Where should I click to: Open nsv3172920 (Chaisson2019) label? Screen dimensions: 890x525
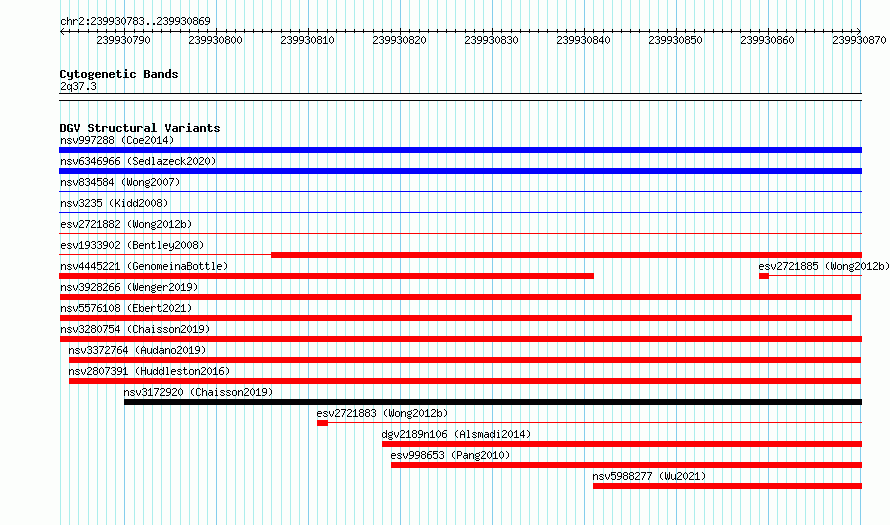tap(198, 392)
